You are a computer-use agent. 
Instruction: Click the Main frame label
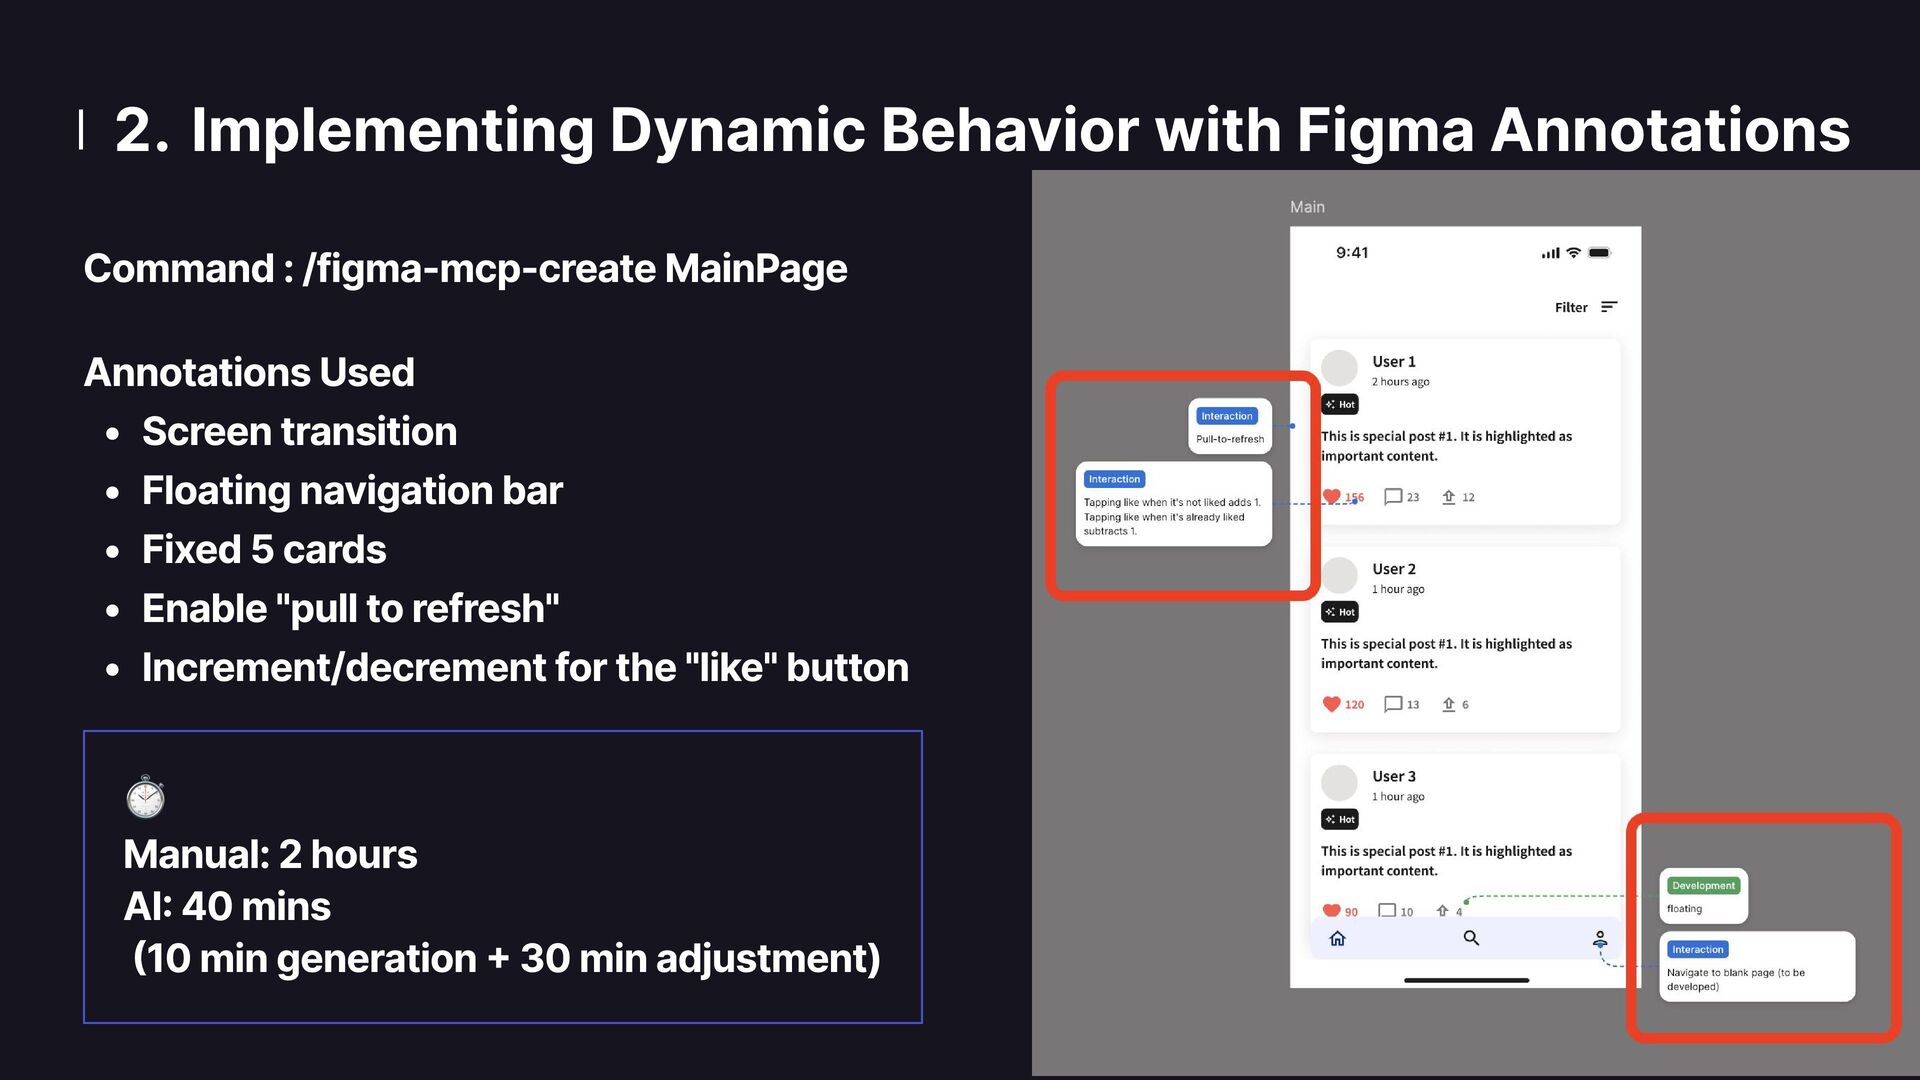pyautogui.click(x=1307, y=207)
